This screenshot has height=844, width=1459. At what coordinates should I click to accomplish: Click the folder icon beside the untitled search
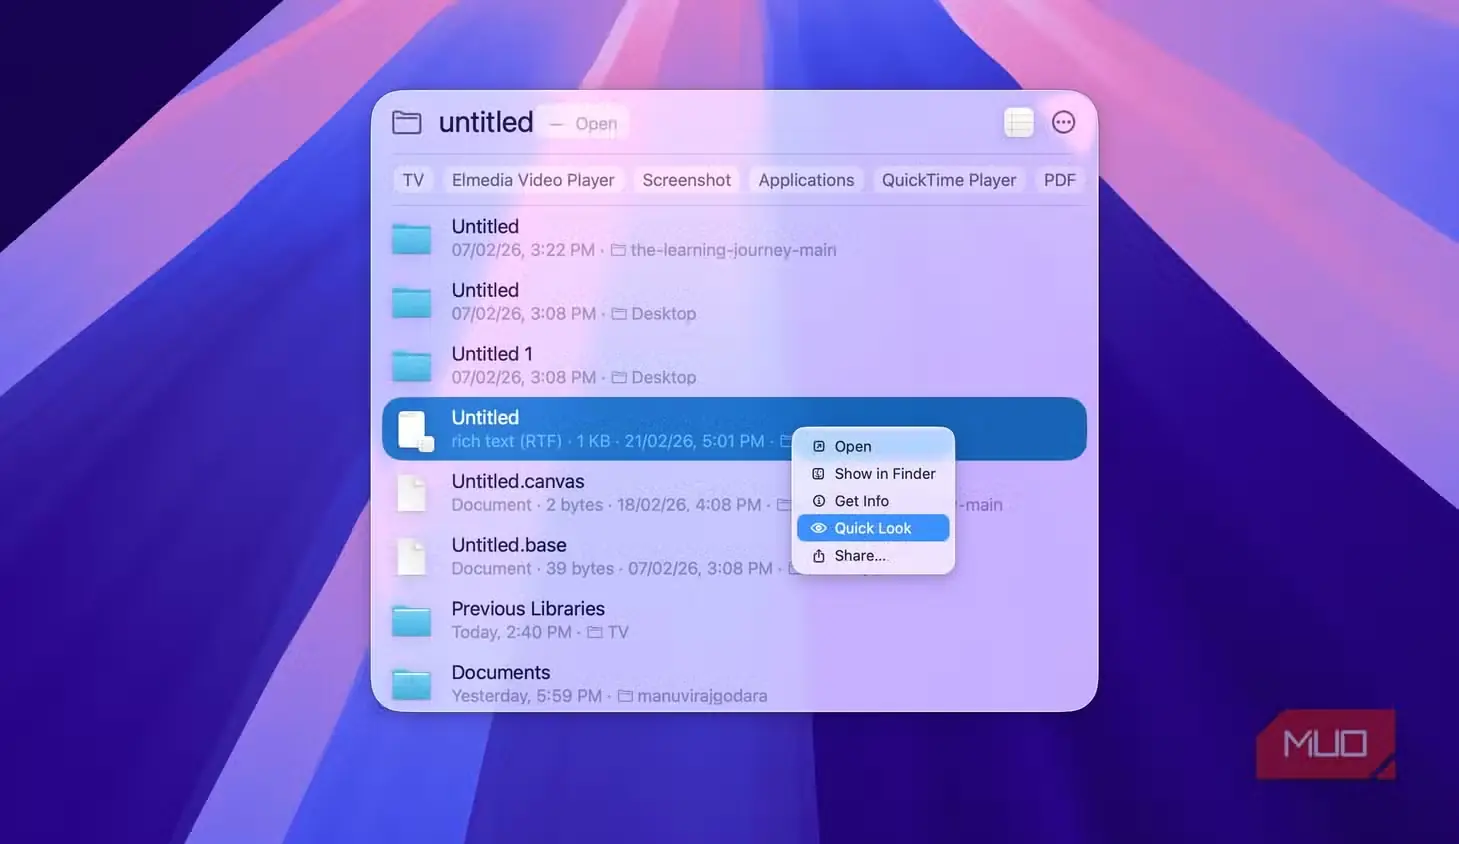pos(406,123)
